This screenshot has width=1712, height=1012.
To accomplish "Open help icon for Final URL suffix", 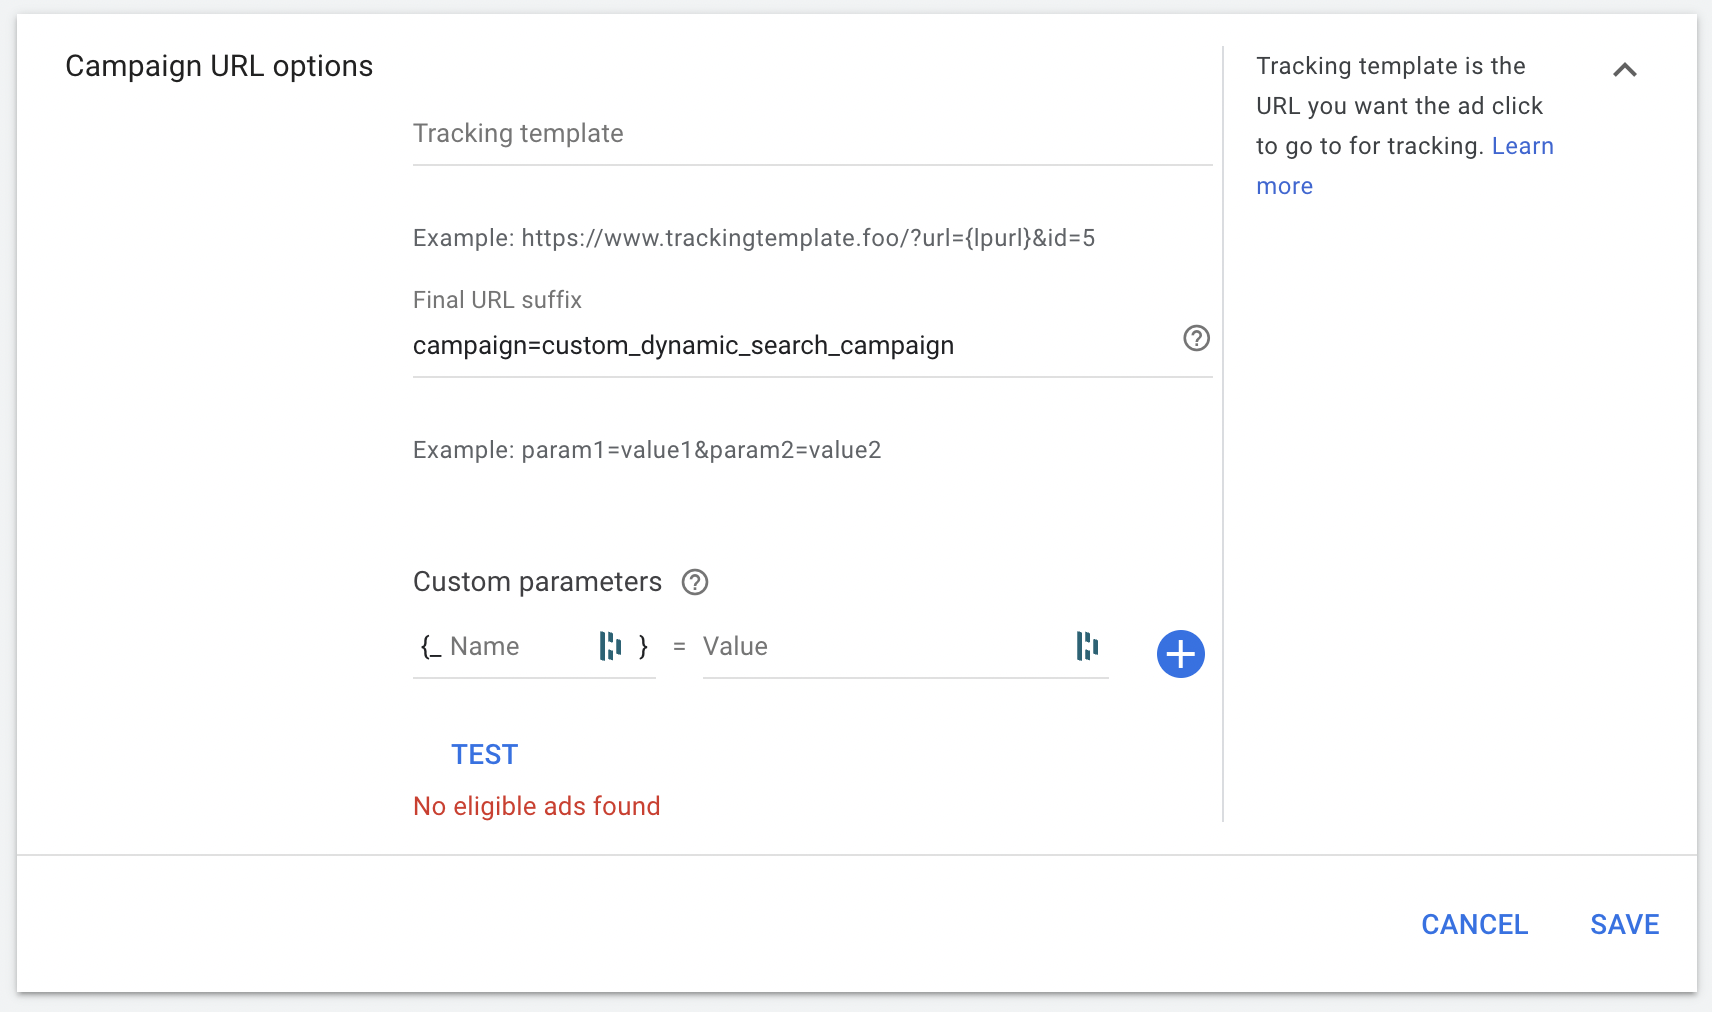I will coord(1196,339).
